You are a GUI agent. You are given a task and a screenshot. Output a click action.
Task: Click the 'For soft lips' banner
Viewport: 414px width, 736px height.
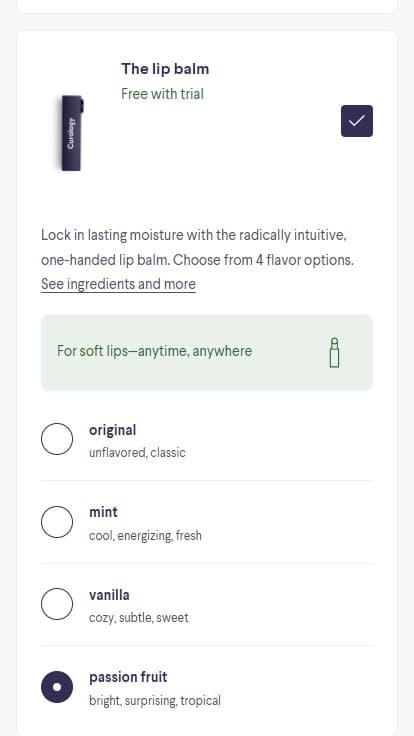(x=207, y=353)
